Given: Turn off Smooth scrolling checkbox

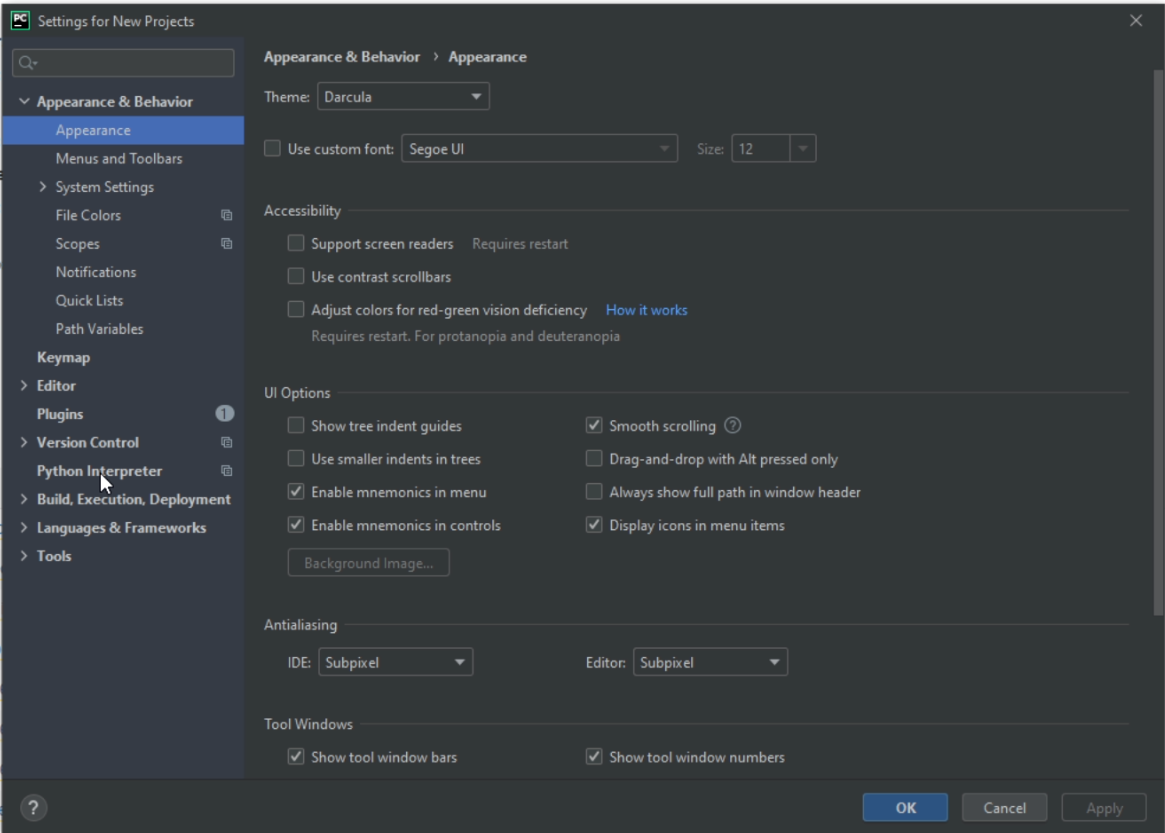Looking at the screenshot, I should [x=594, y=425].
